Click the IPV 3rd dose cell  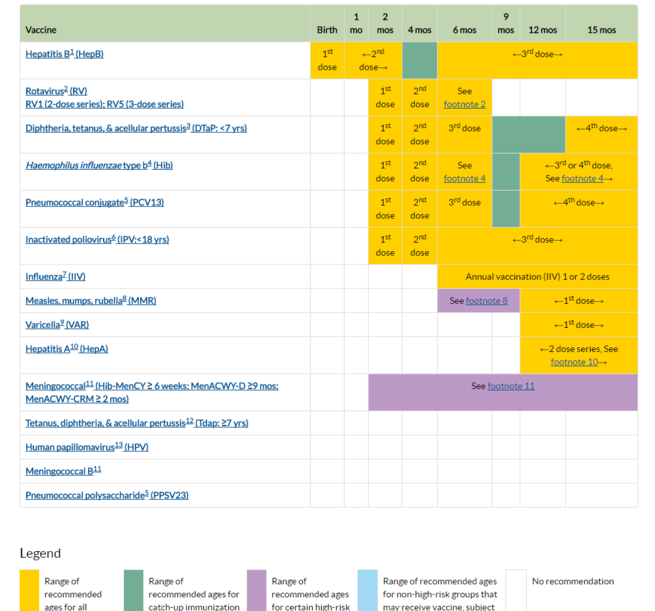[x=538, y=246]
